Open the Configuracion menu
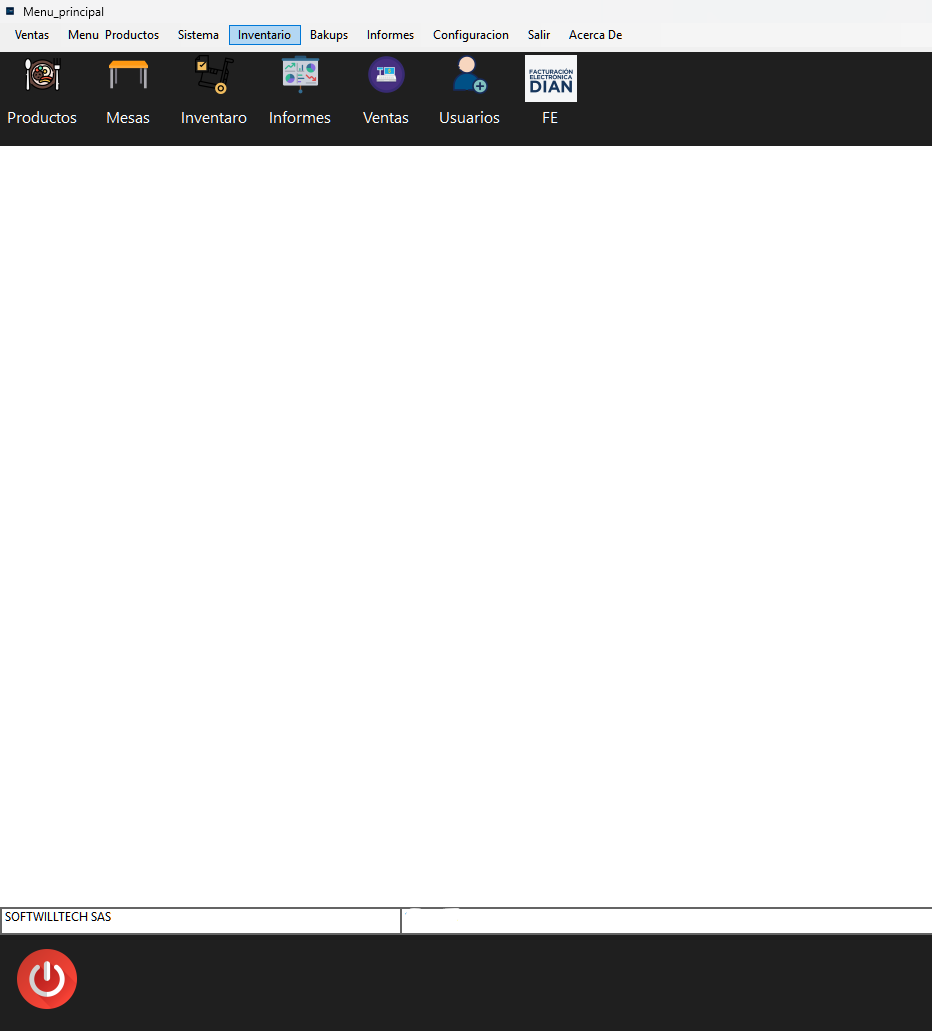The image size is (932, 1031). click(470, 35)
